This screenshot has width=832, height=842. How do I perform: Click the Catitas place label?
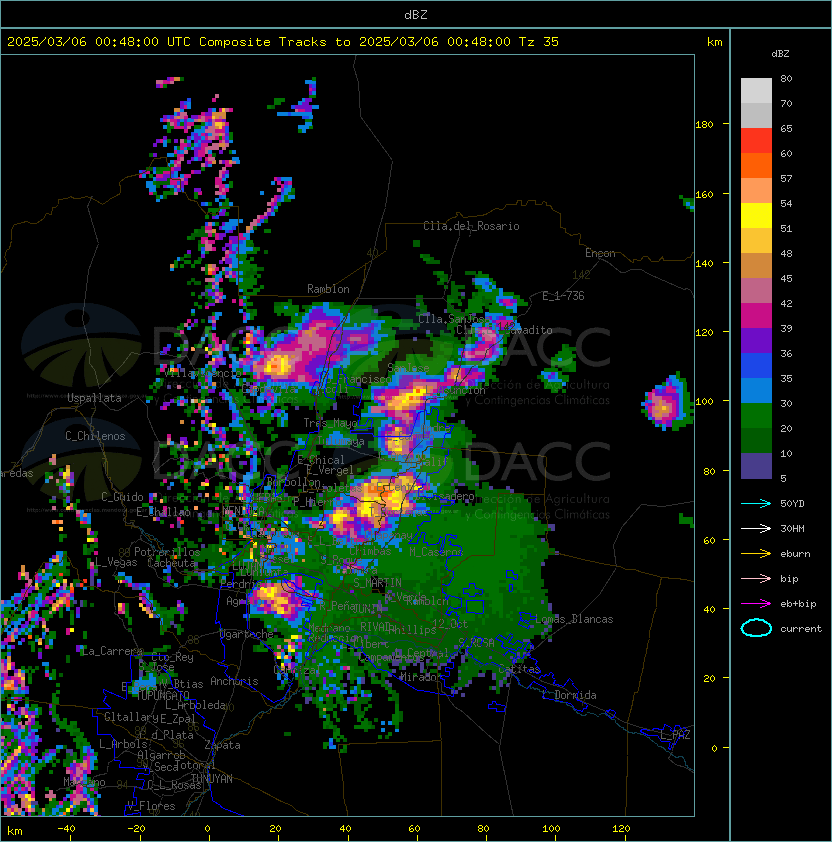[x=519, y=669]
